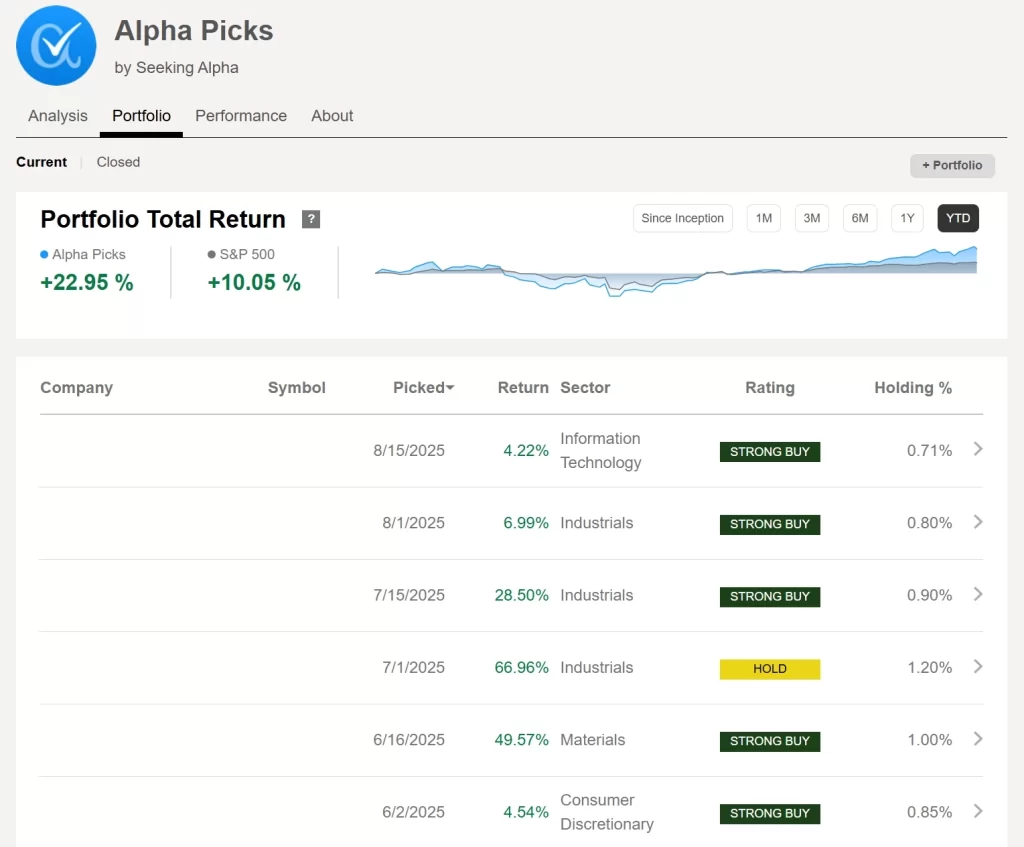
Task: Open the 8/1/2025 Industrials row chevron
Action: click(978, 522)
